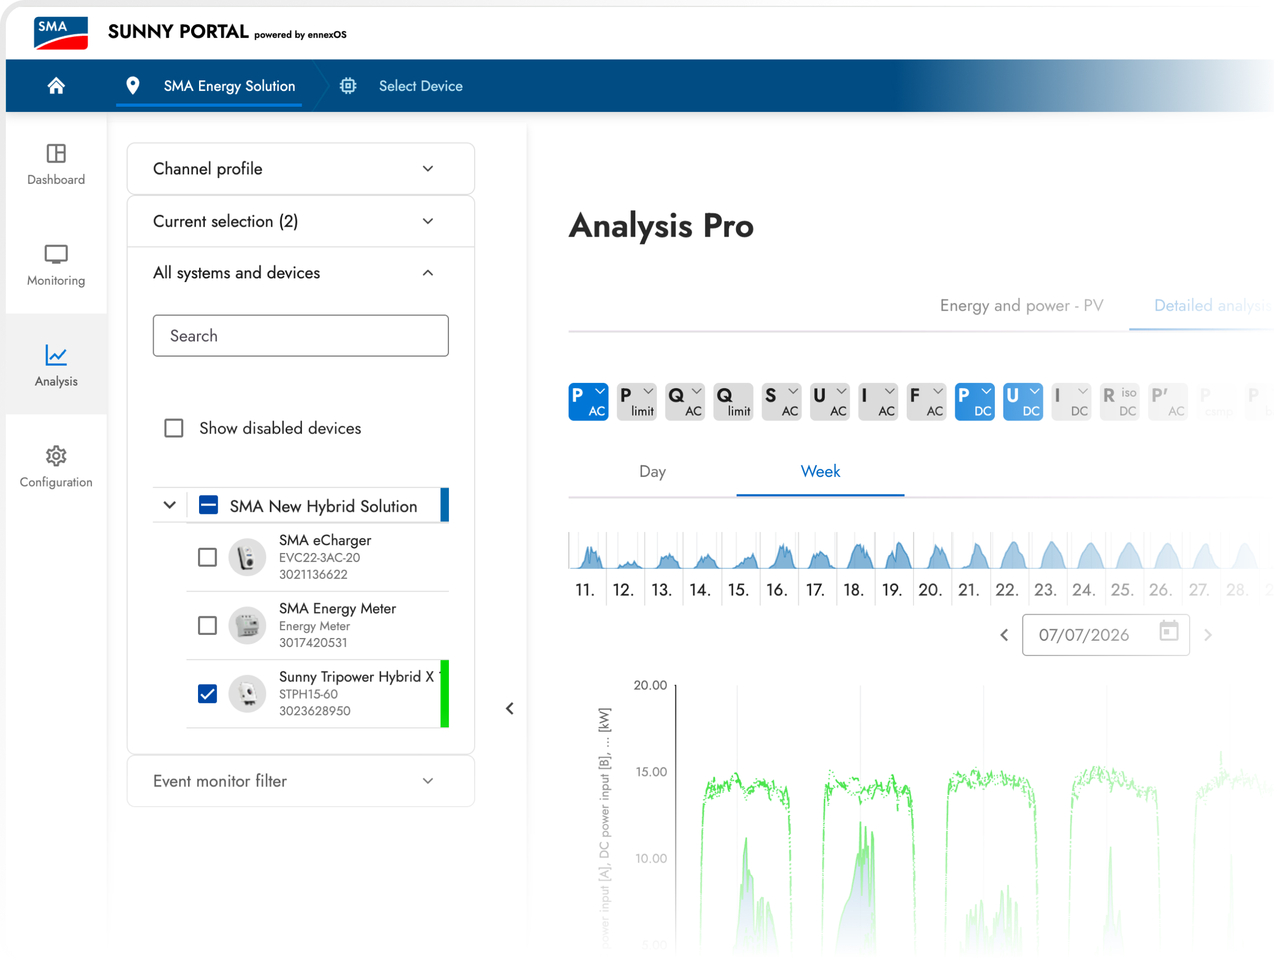Toggle the Q limit channel button
Viewport: 1280px width, 964px height.
[x=733, y=402]
